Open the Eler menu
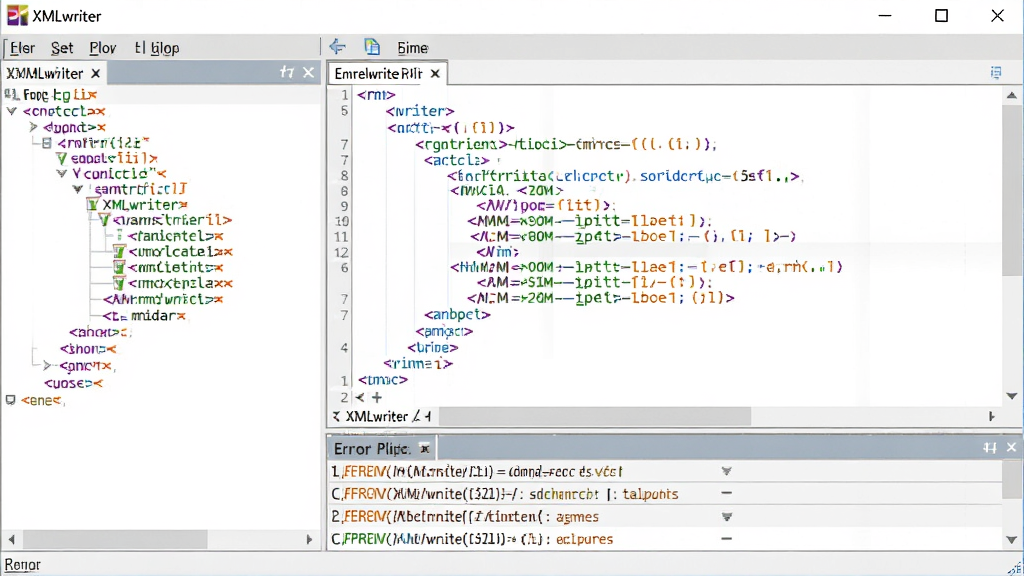 tap(22, 48)
